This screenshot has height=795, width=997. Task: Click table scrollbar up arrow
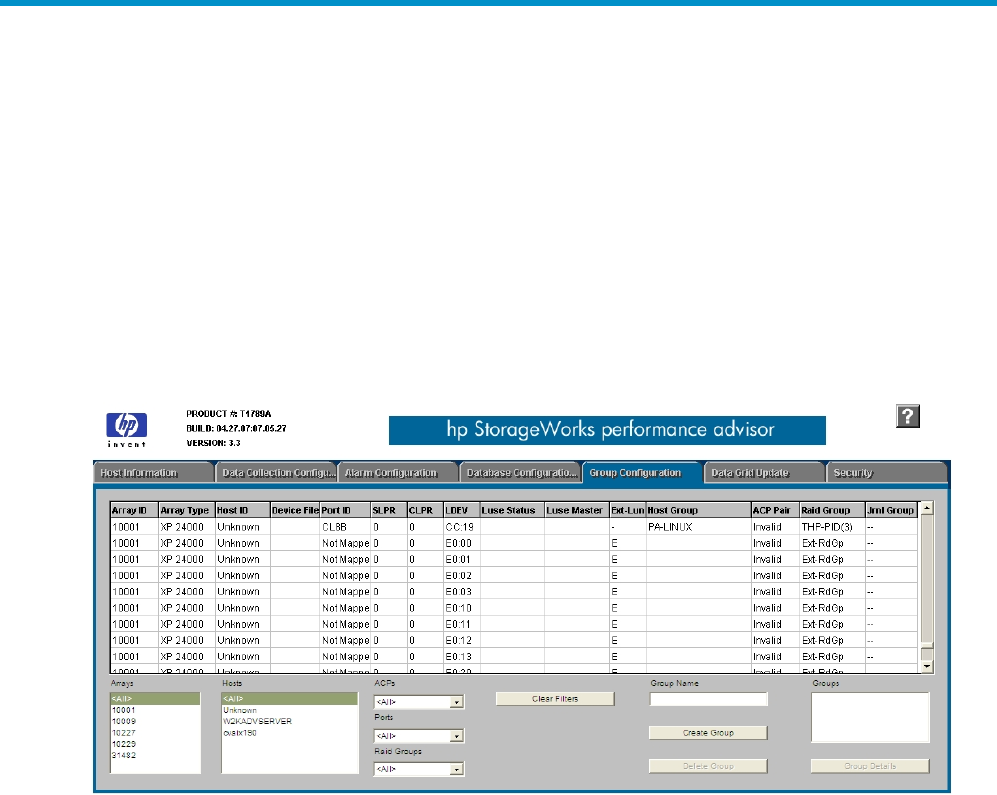(x=927, y=508)
